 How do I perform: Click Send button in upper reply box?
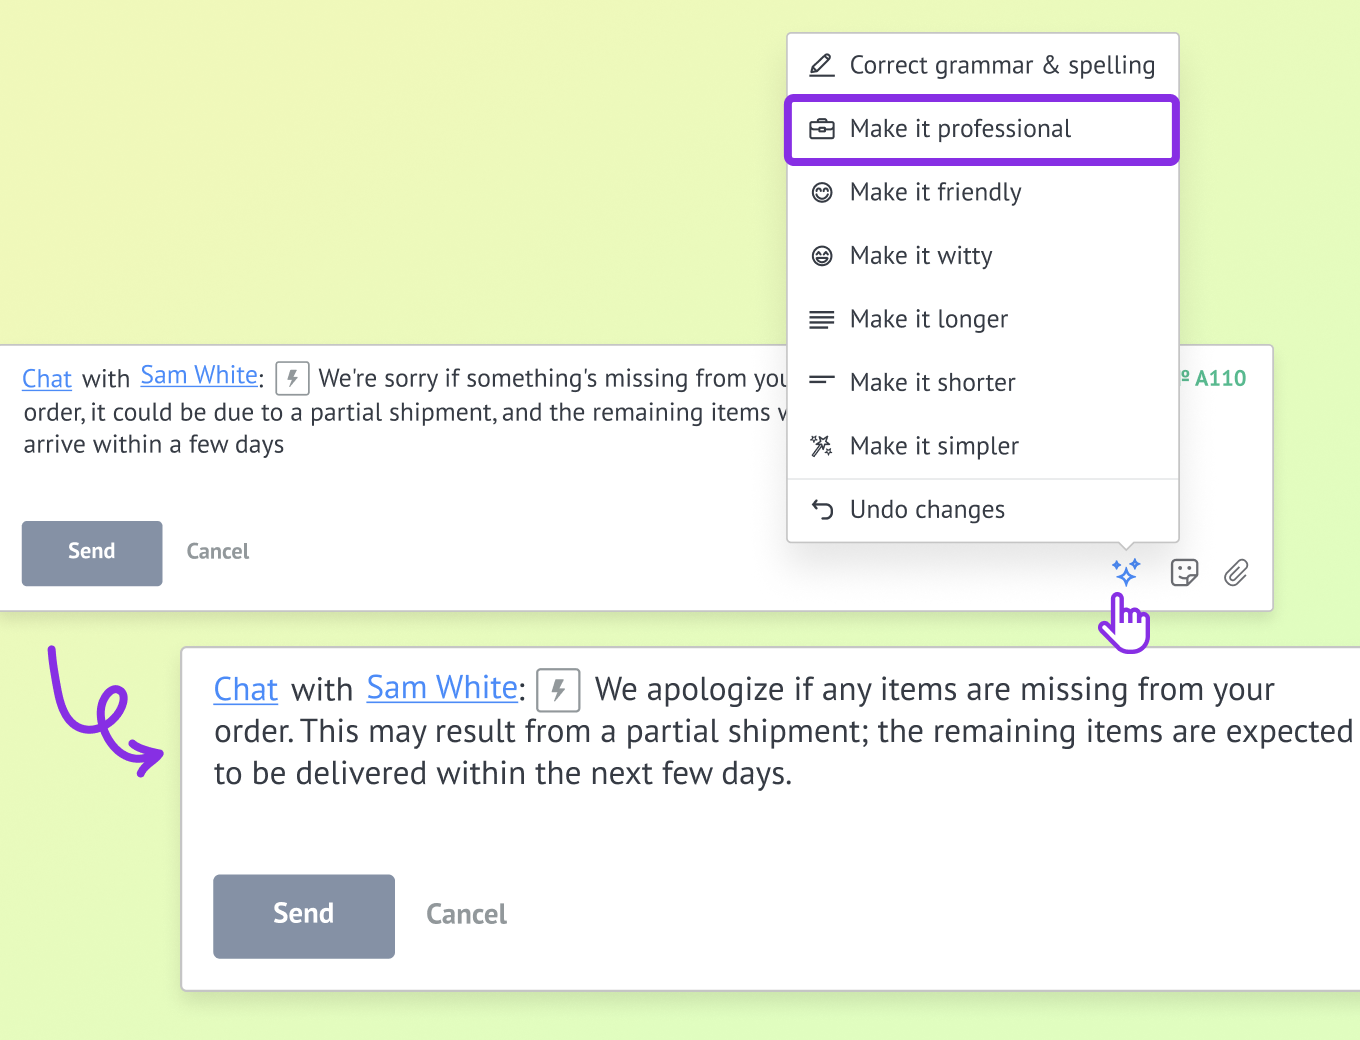(x=92, y=553)
